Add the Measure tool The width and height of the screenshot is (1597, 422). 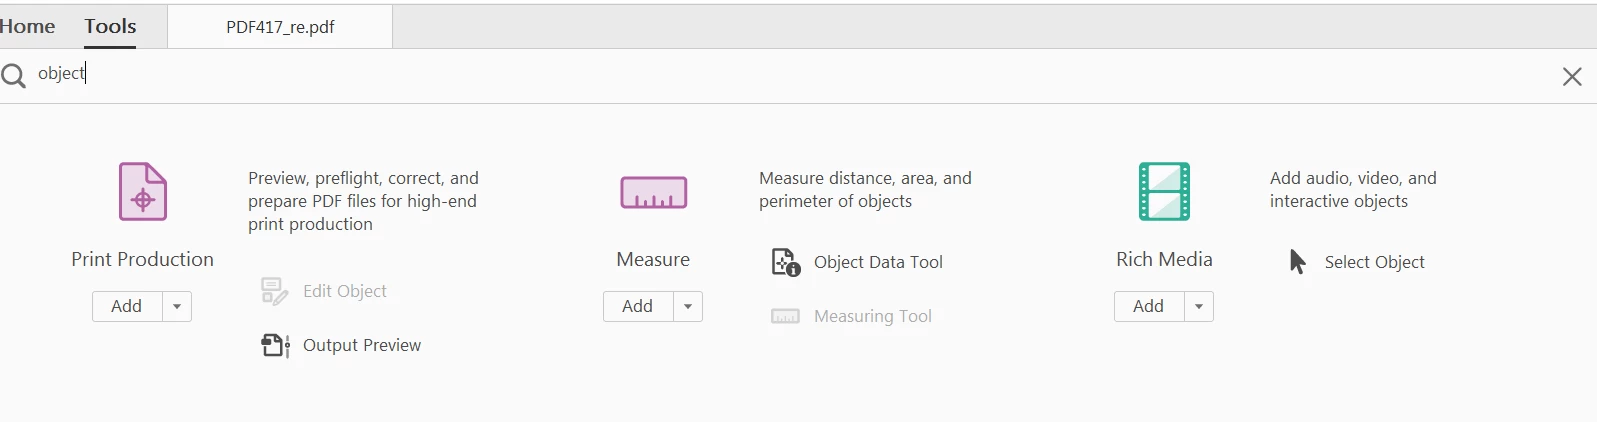click(637, 306)
